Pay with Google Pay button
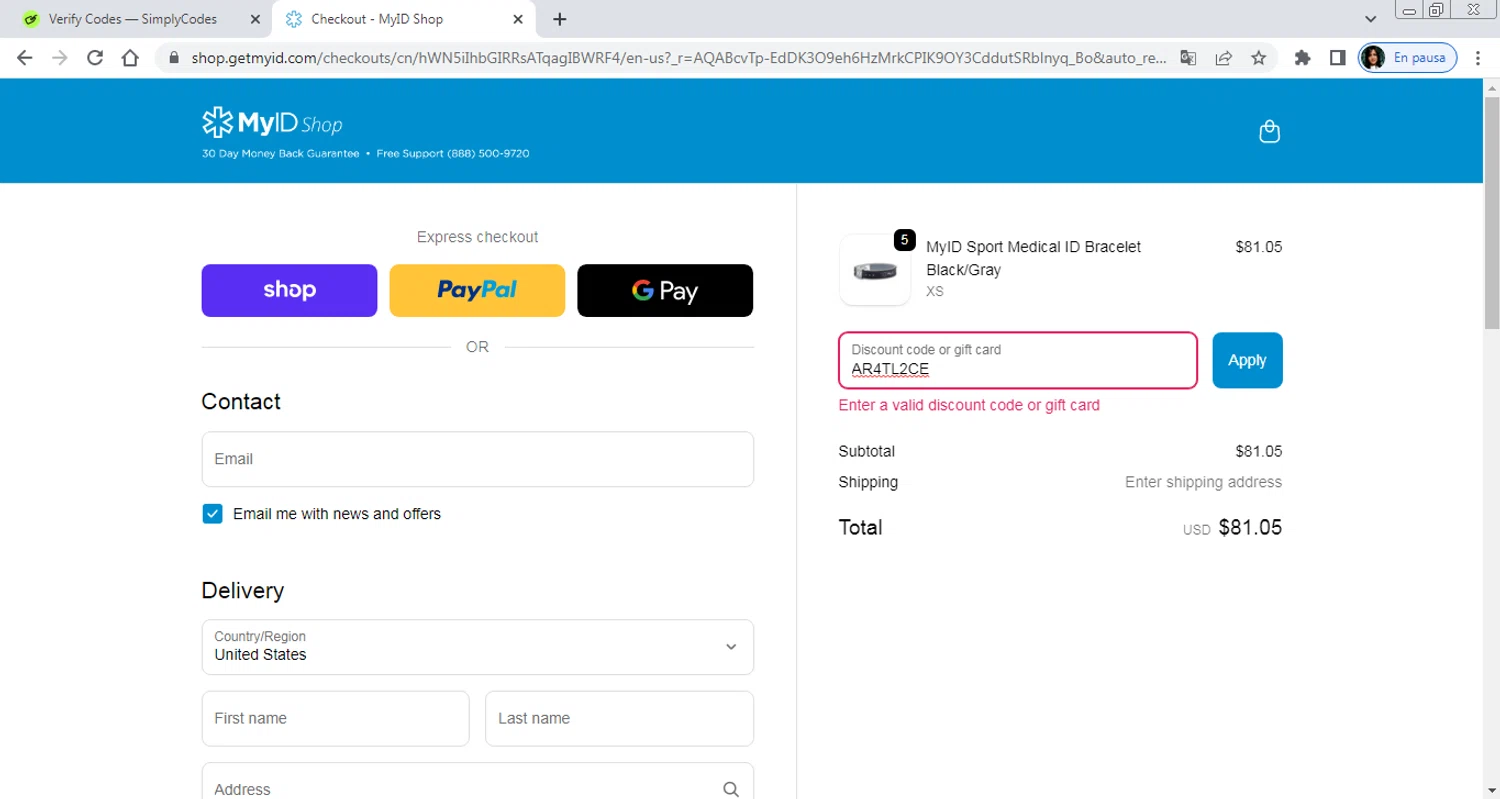1500x799 pixels. (665, 290)
